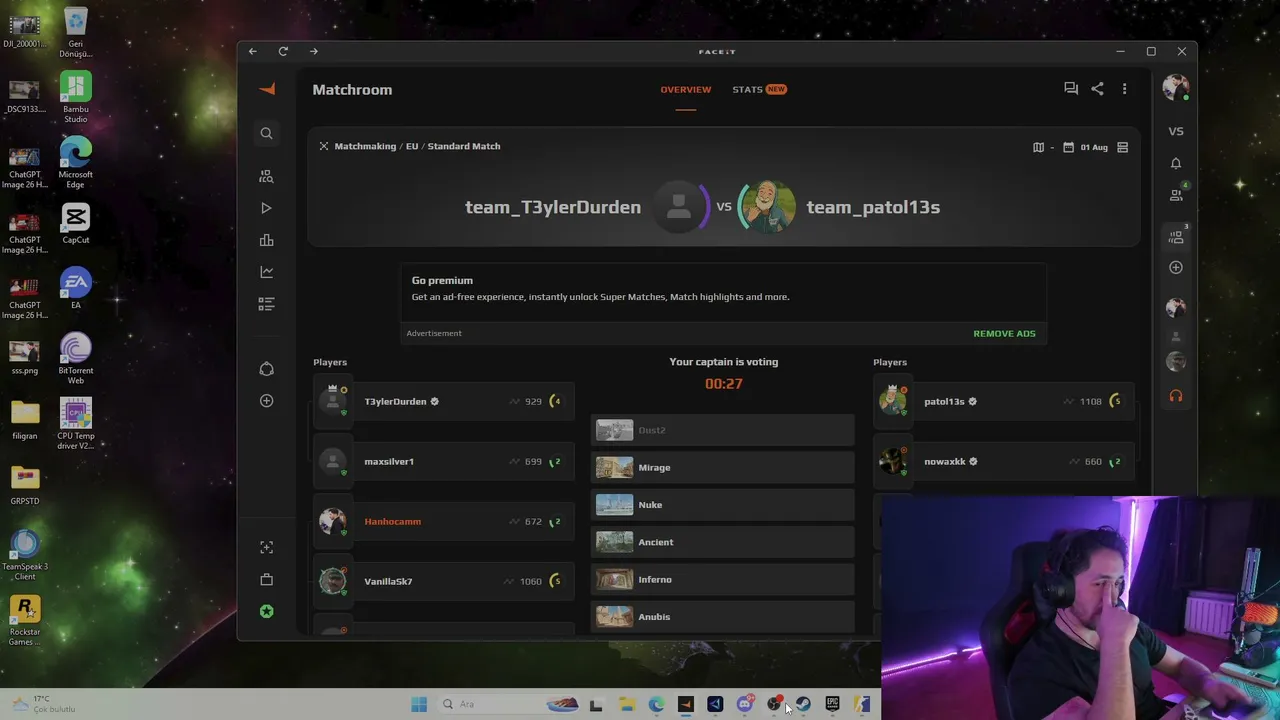Click the green star badge in sidebar
1280x720 pixels.
(x=266, y=611)
